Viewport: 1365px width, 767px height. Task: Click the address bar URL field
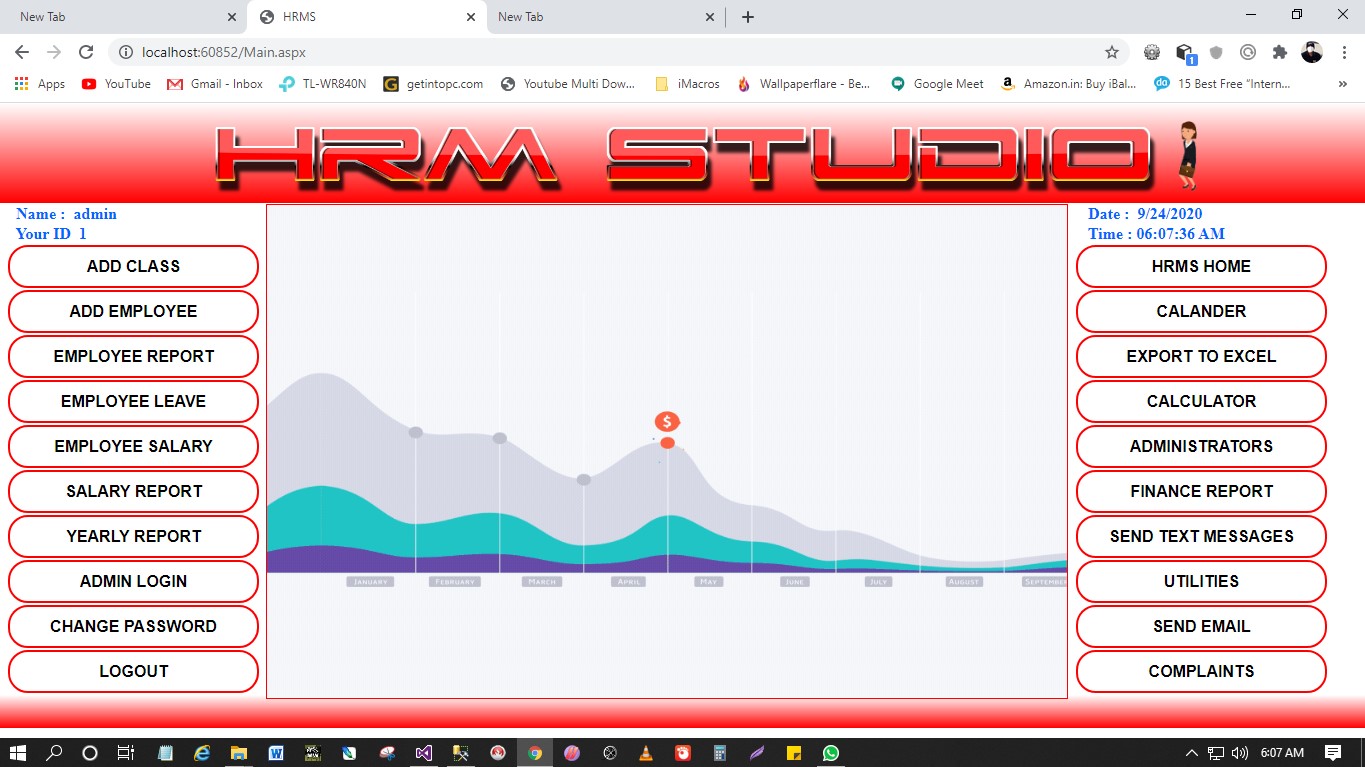click(x=600, y=52)
